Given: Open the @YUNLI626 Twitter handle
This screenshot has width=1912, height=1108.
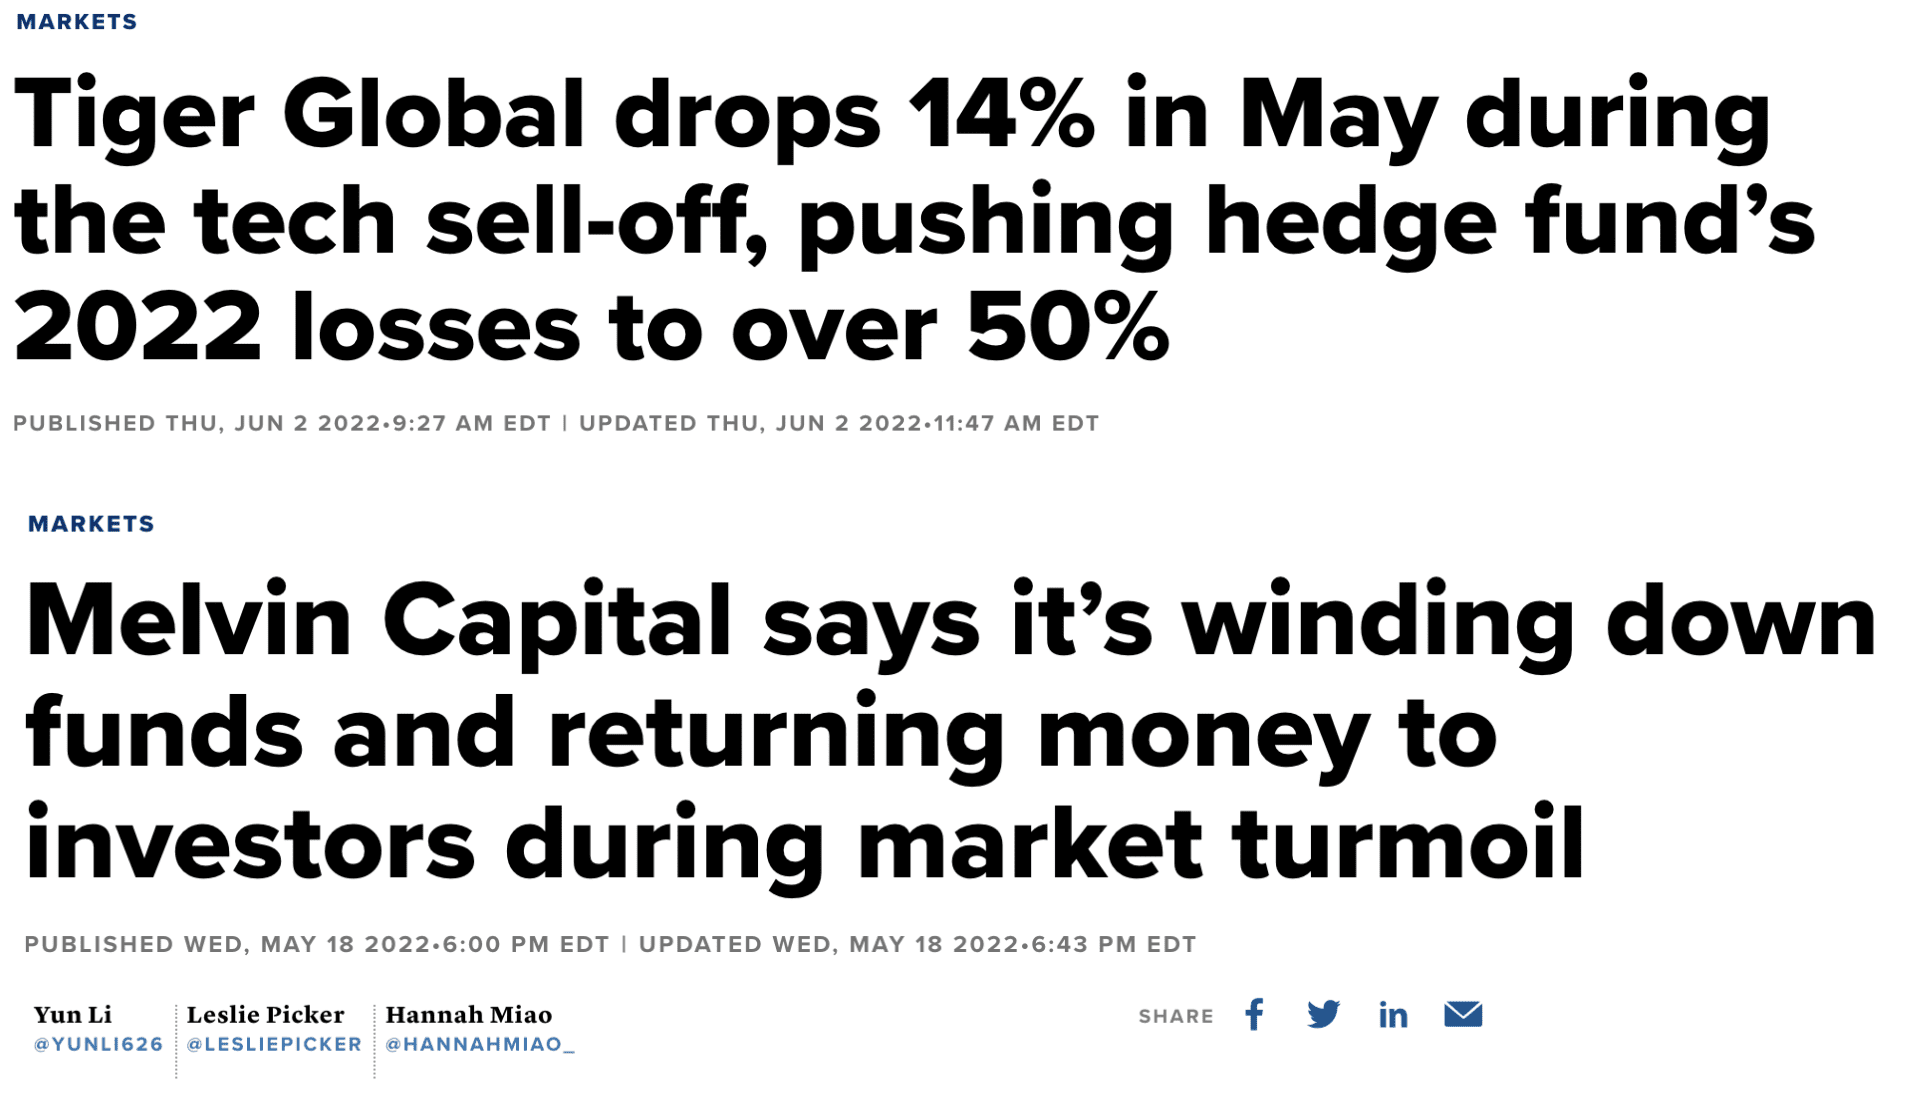Looking at the screenshot, I should tap(98, 1045).
